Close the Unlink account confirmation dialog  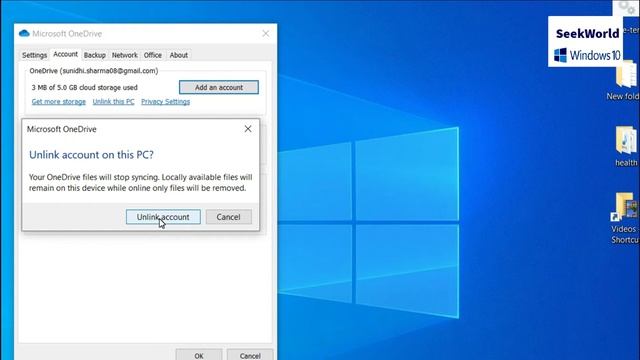(248, 129)
